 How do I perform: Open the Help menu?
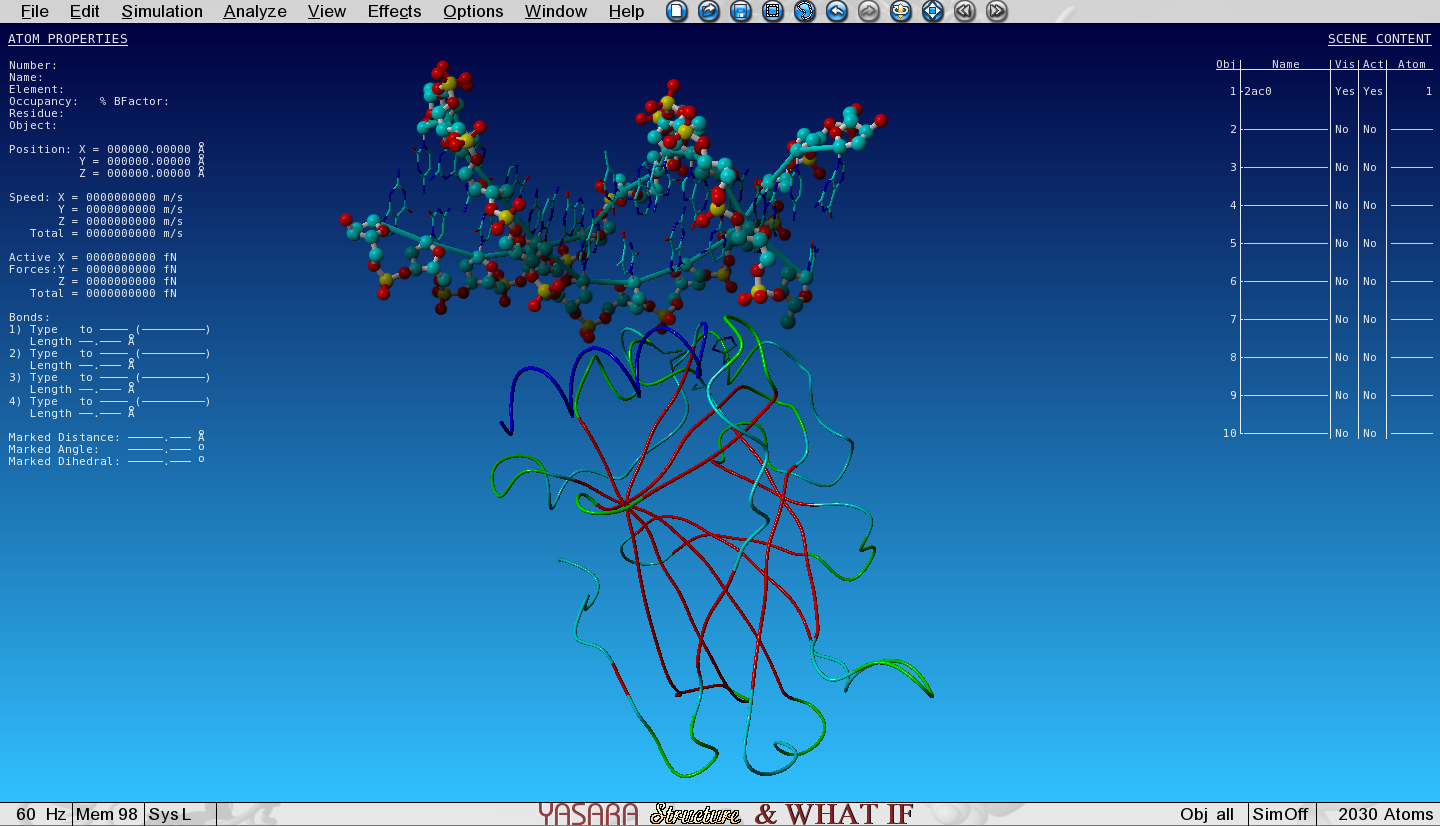[x=626, y=12]
